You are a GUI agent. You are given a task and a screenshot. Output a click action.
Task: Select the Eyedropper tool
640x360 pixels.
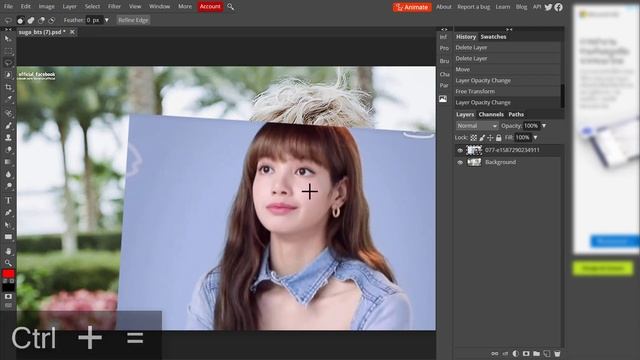(8, 98)
